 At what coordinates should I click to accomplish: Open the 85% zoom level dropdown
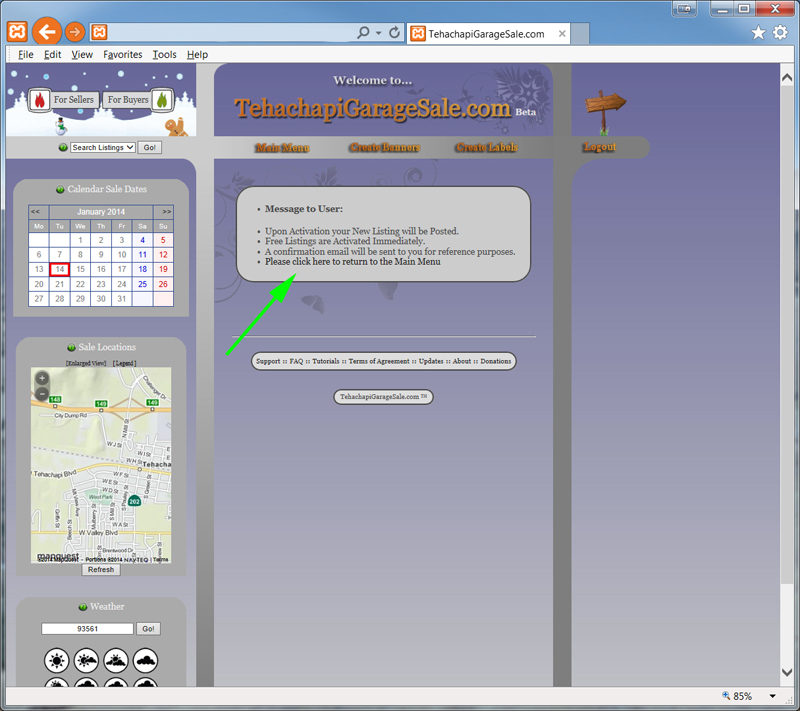(772, 696)
